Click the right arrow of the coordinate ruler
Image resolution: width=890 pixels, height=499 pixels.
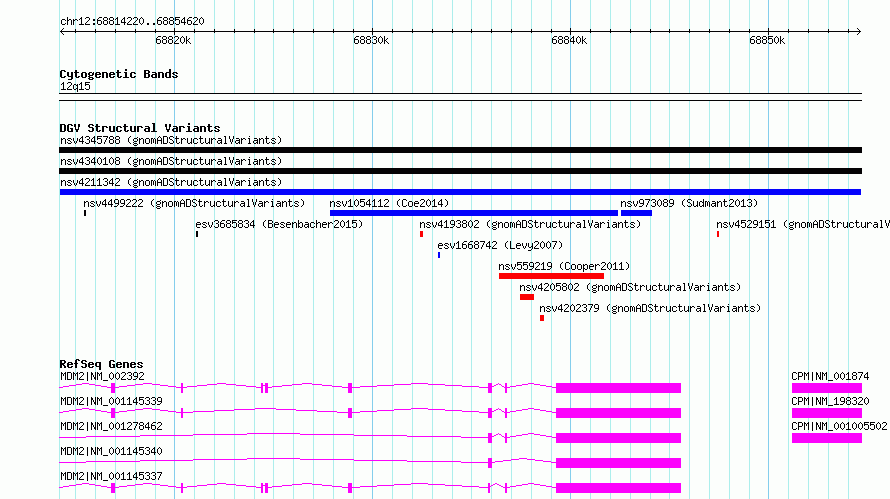(x=858, y=32)
